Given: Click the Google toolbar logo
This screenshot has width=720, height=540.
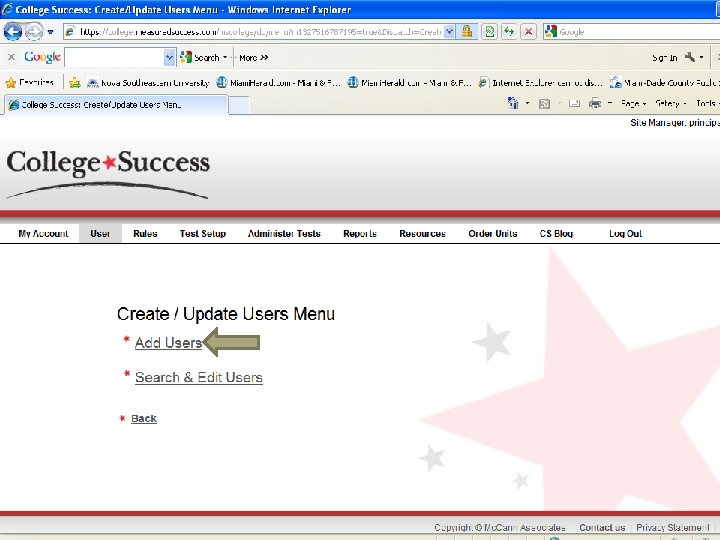Looking at the screenshot, I should [42, 57].
